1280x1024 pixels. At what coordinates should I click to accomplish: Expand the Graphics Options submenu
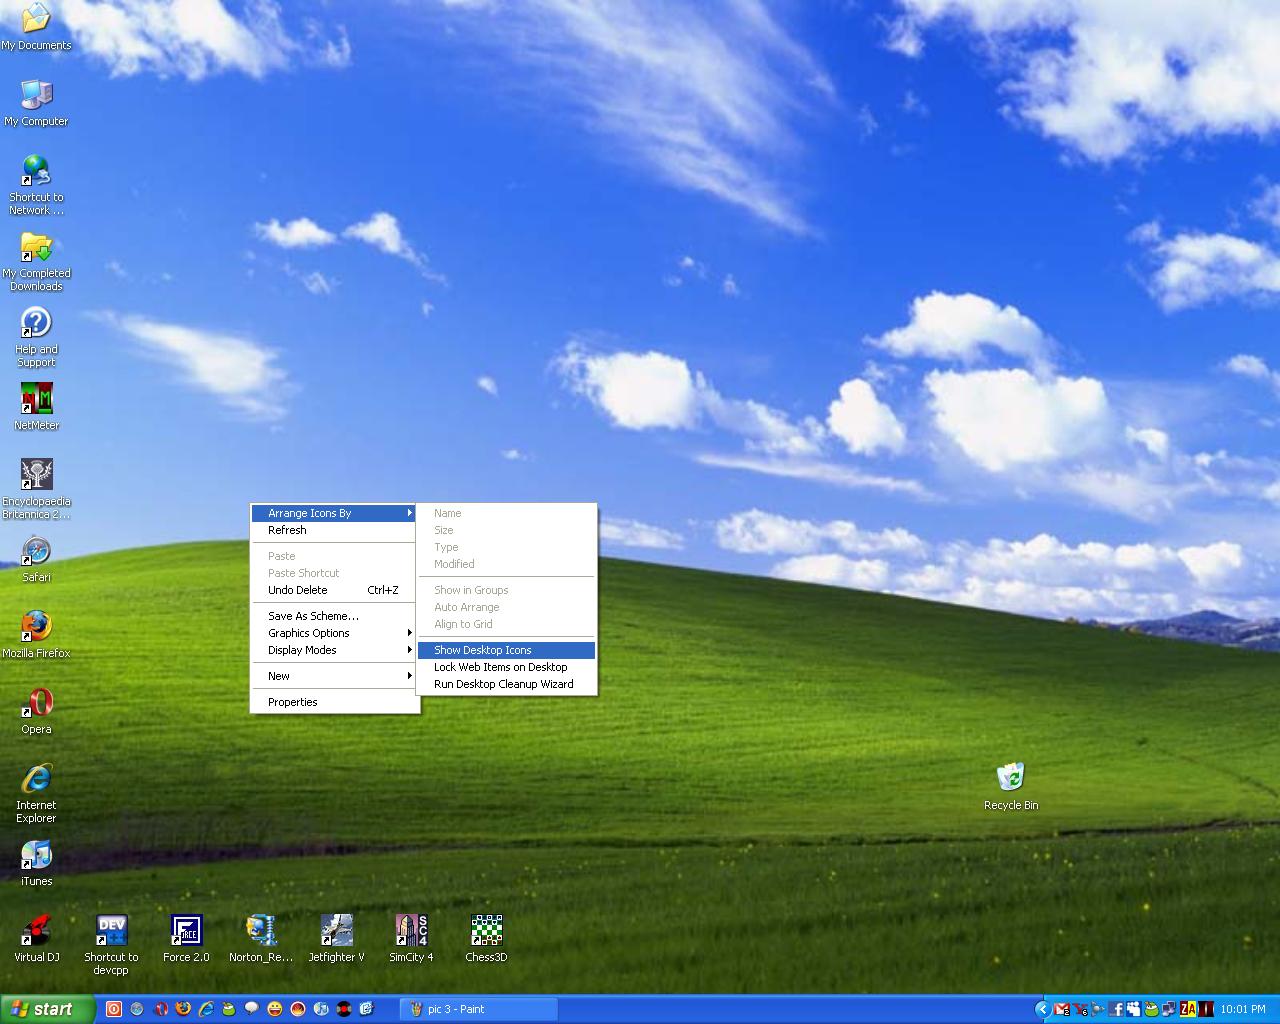click(x=334, y=633)
